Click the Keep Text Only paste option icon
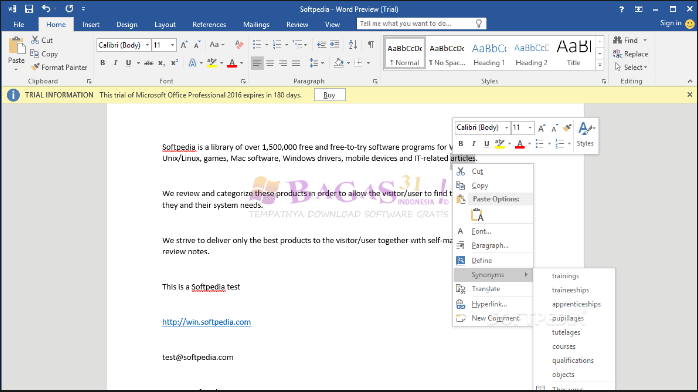Image resolution: width=698 pixels, height=392 pixels. point(477,215)
